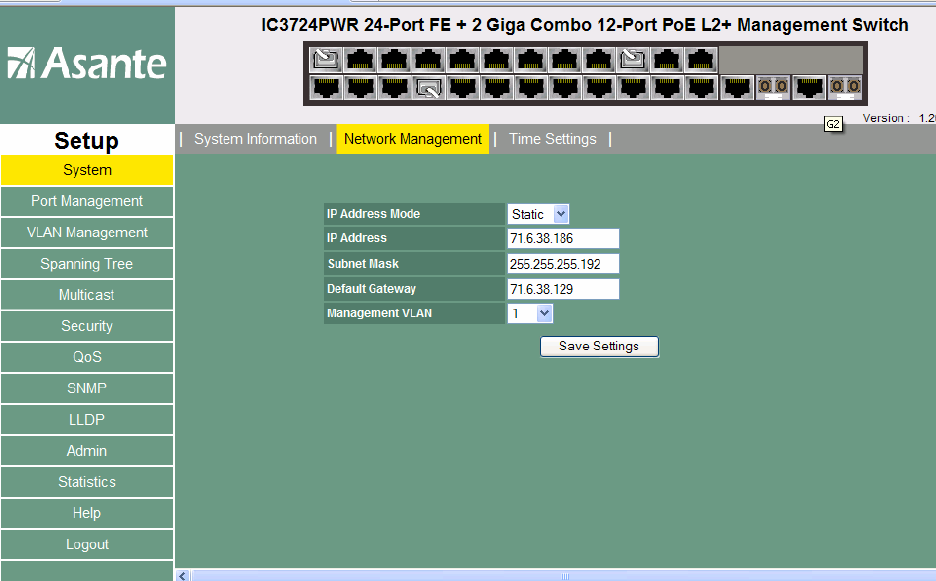Select the second port in the top row
Image resolution: width=936 pixels, height=581 pixels.
(360, 60)
